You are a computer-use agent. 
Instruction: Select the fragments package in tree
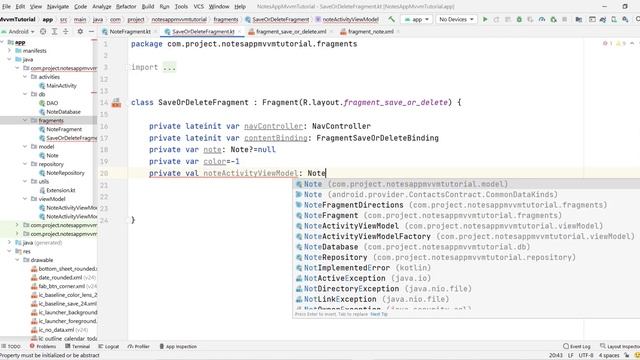[48, 120]
